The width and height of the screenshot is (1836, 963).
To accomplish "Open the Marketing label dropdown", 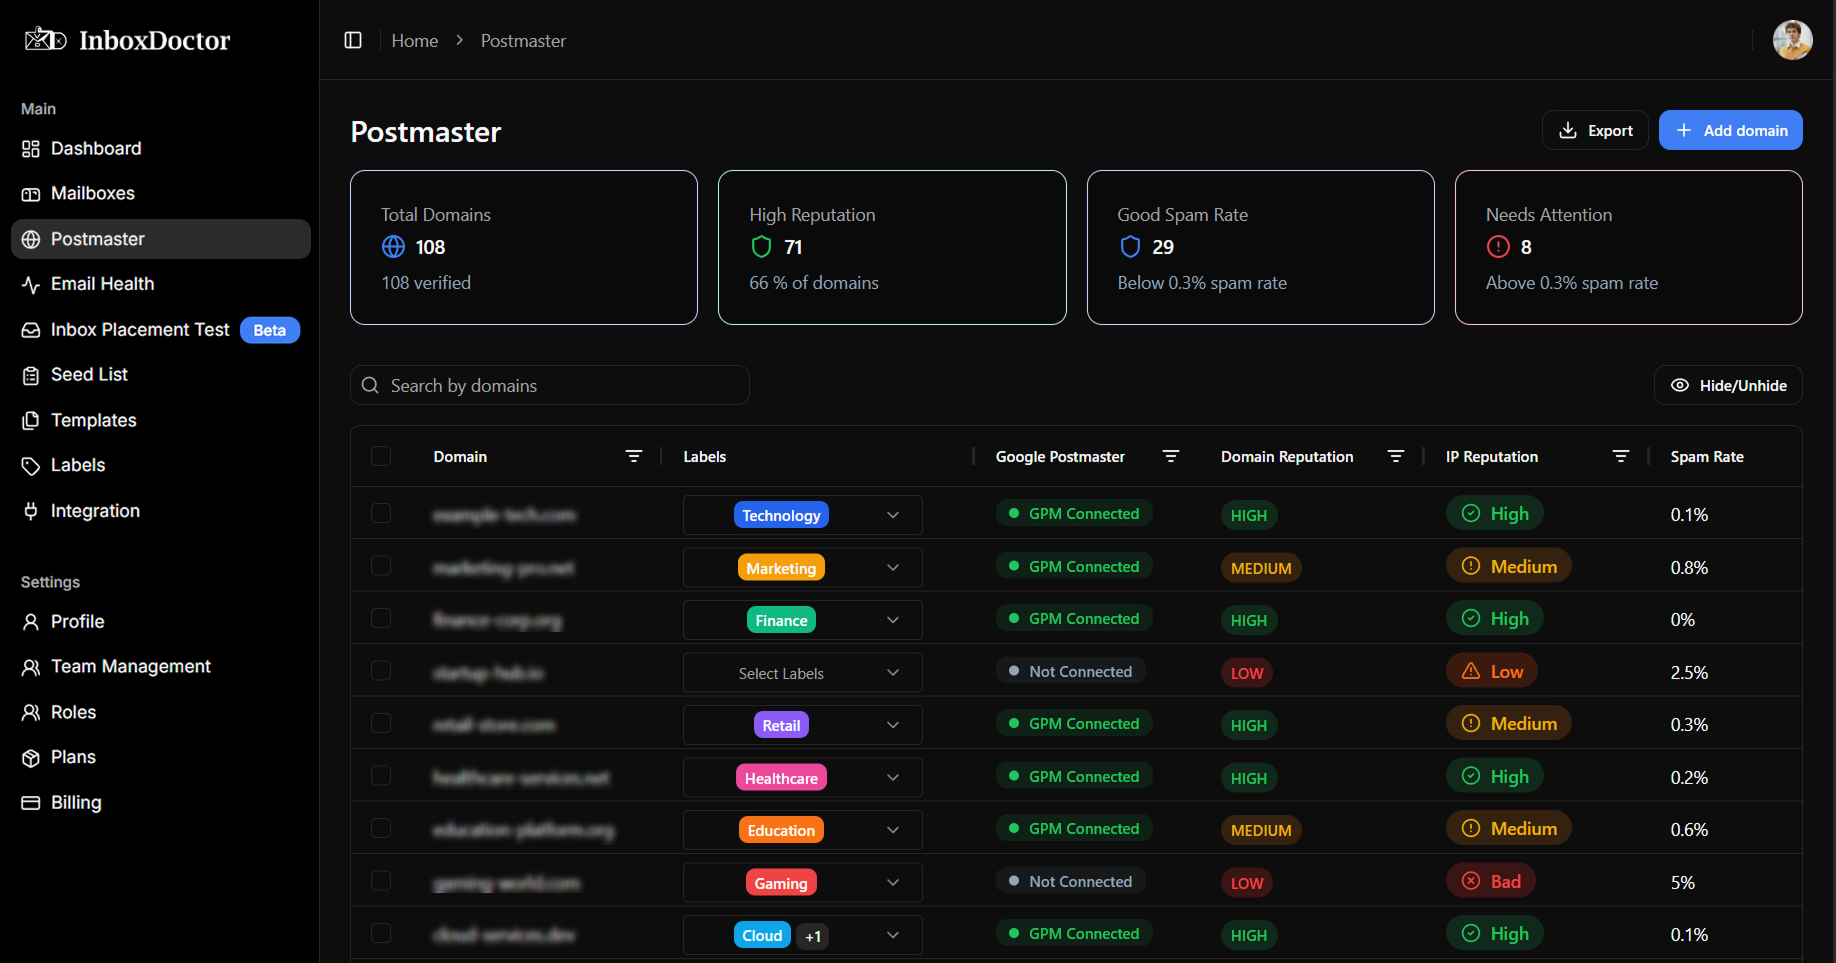I will pos(892,568).
